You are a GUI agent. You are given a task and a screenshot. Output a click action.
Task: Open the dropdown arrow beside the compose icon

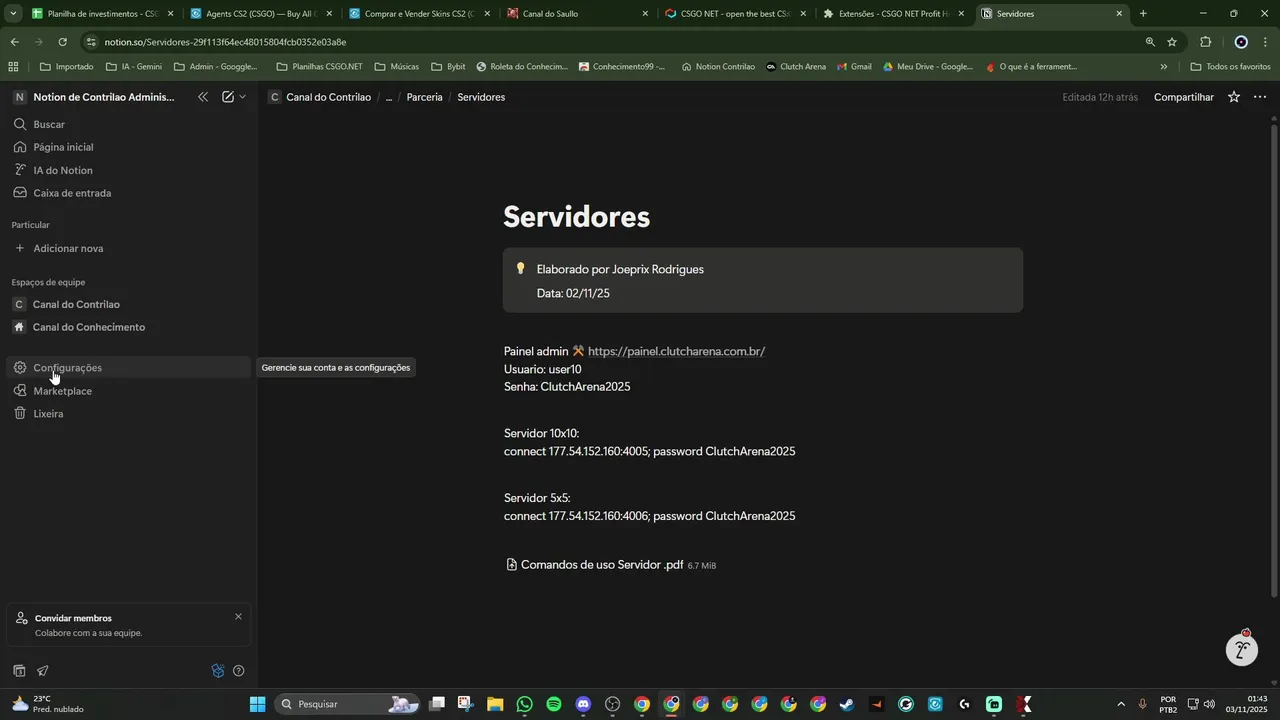click(242, 97)
